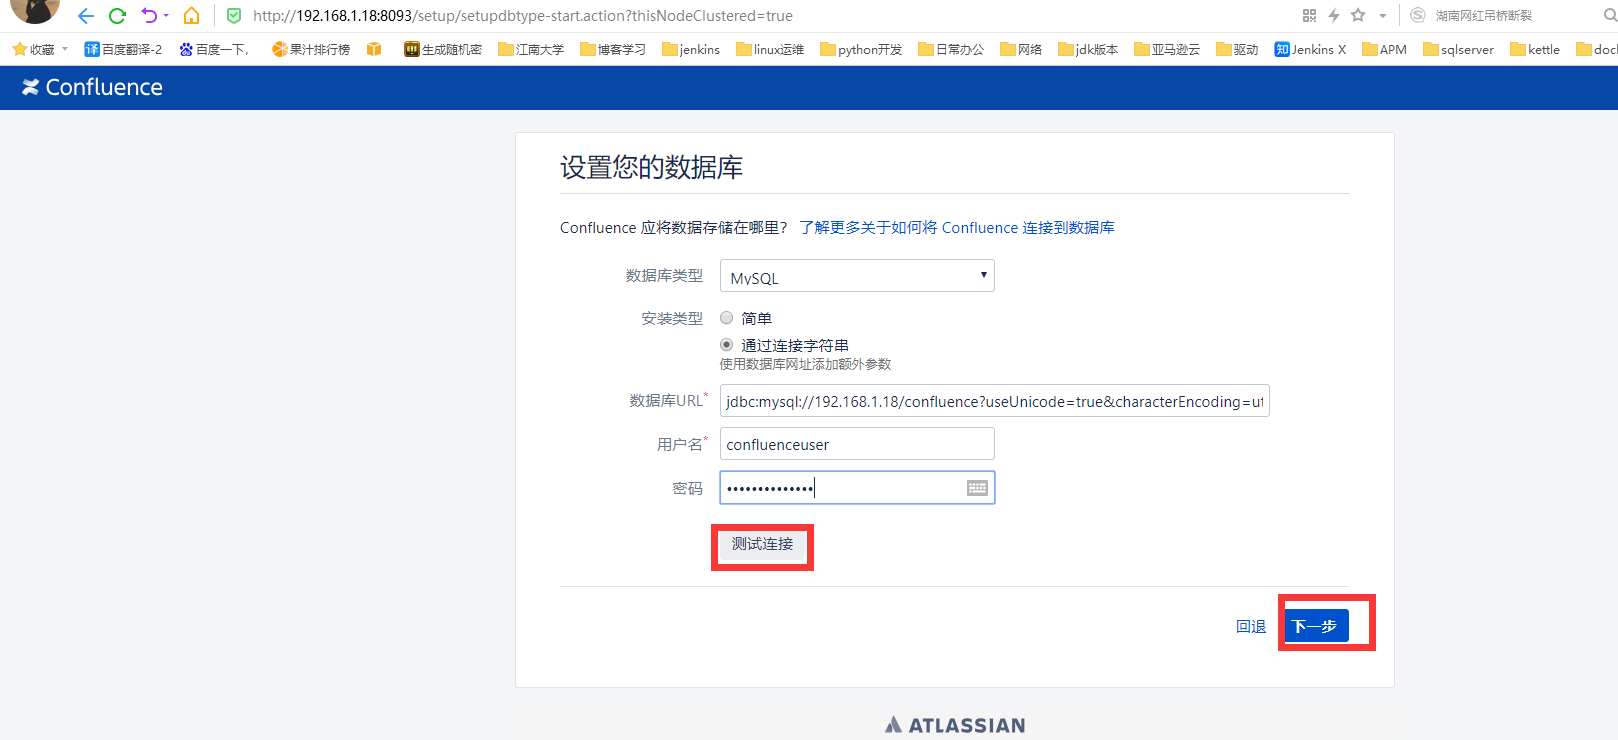Open the 生成随机密 bookmark
This screenshot has height=740, width=1618.
(x=443, y=49)
